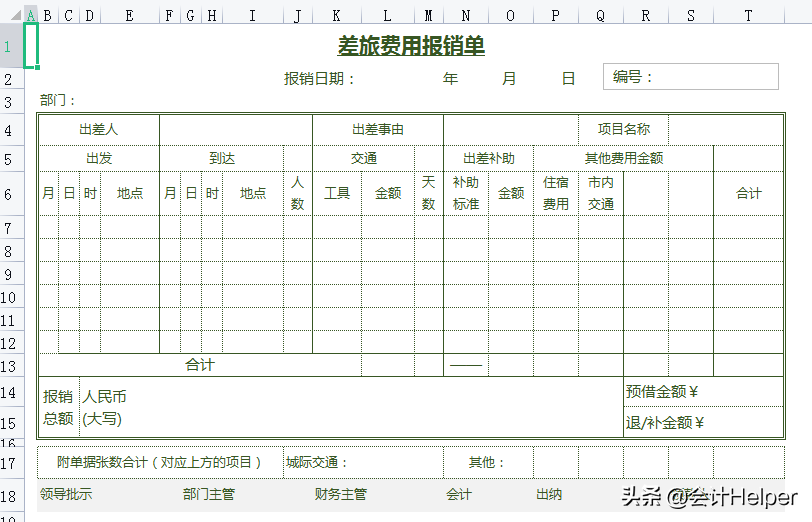The width and height of the screenshot is (812, 522).
Task: Click the 报销总额 cell
Action: [59, 408]
